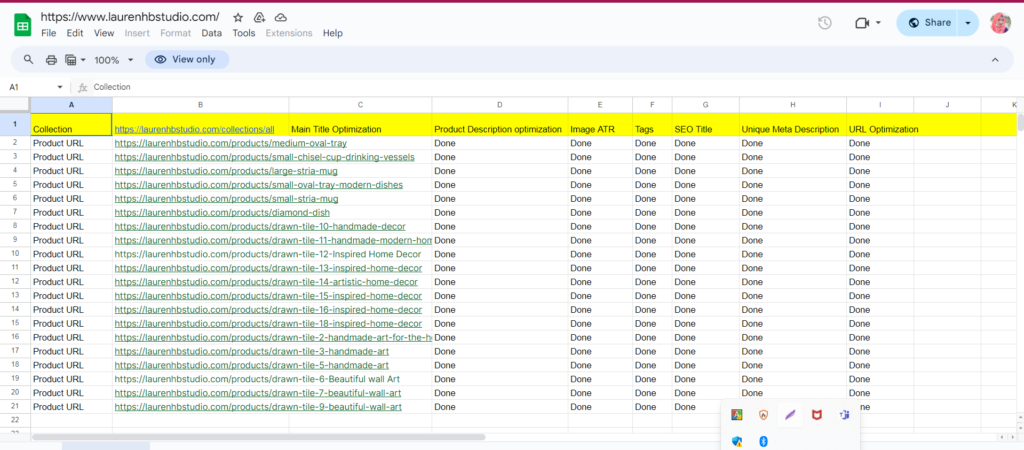Click the search magnifier in toolbar

pyautogui.click(x=28, y=60)
